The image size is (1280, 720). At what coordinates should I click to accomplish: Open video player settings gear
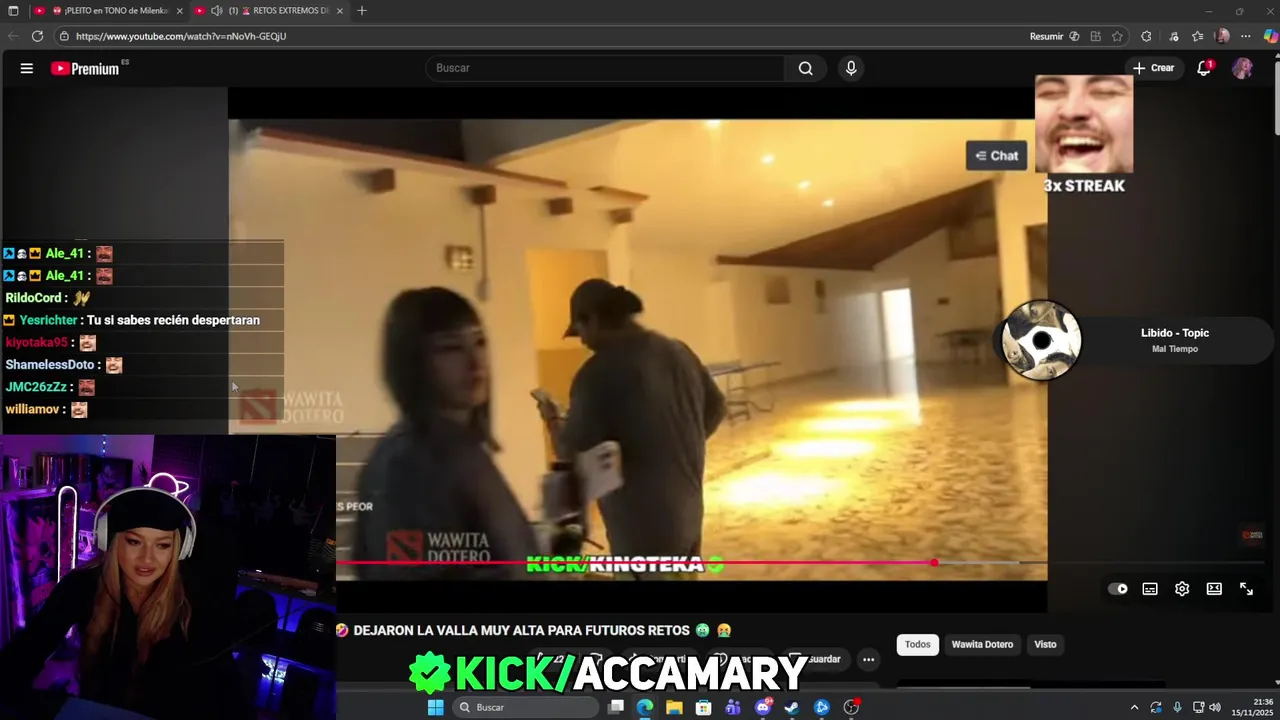[x=1182, y=589]
